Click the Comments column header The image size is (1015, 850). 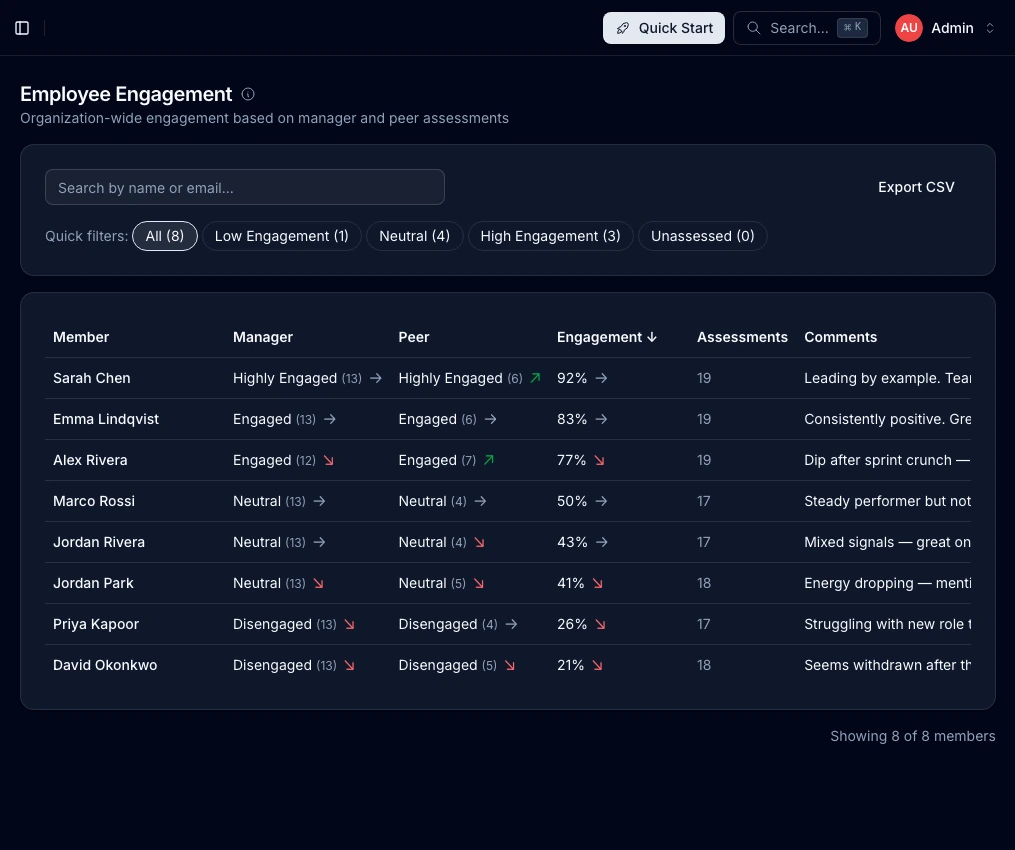coord(840,337)
